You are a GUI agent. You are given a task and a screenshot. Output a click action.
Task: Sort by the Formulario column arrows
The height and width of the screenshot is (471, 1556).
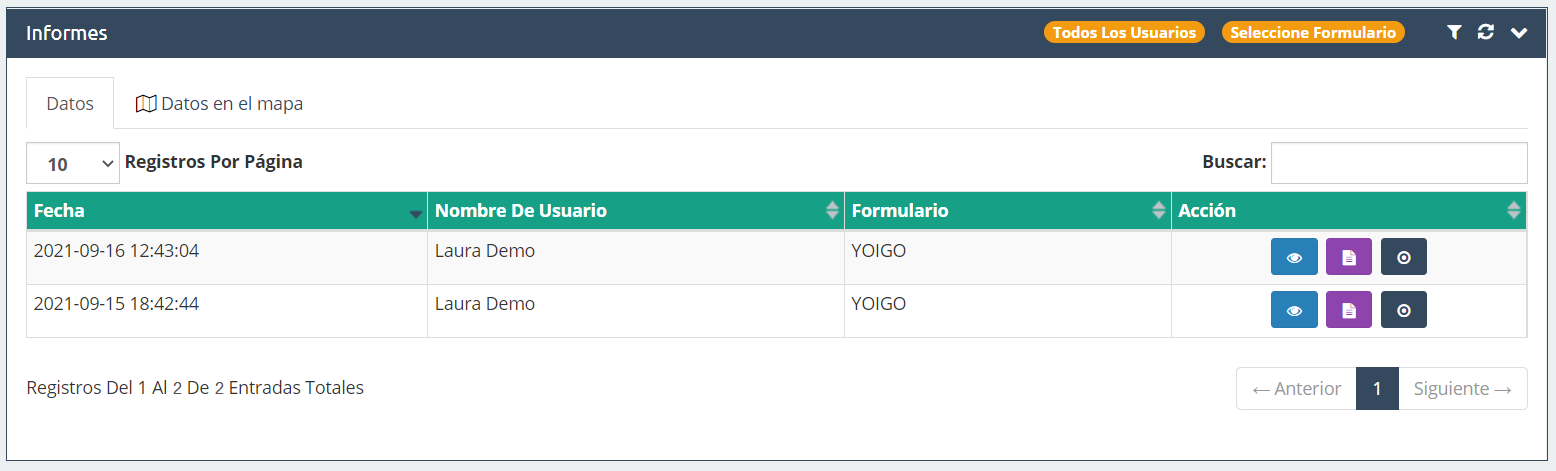(x=1159, y=211)
